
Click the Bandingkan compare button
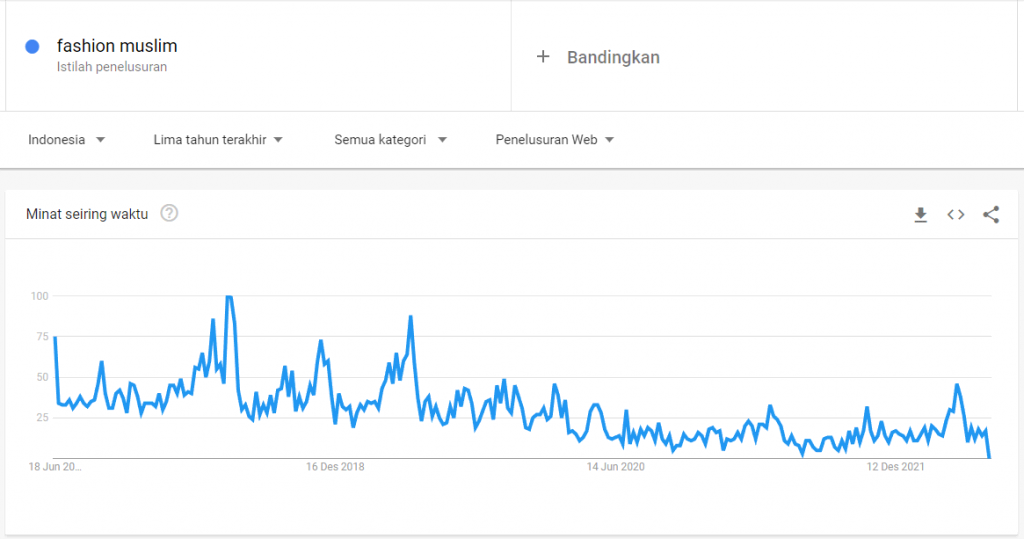pos(613,57)
